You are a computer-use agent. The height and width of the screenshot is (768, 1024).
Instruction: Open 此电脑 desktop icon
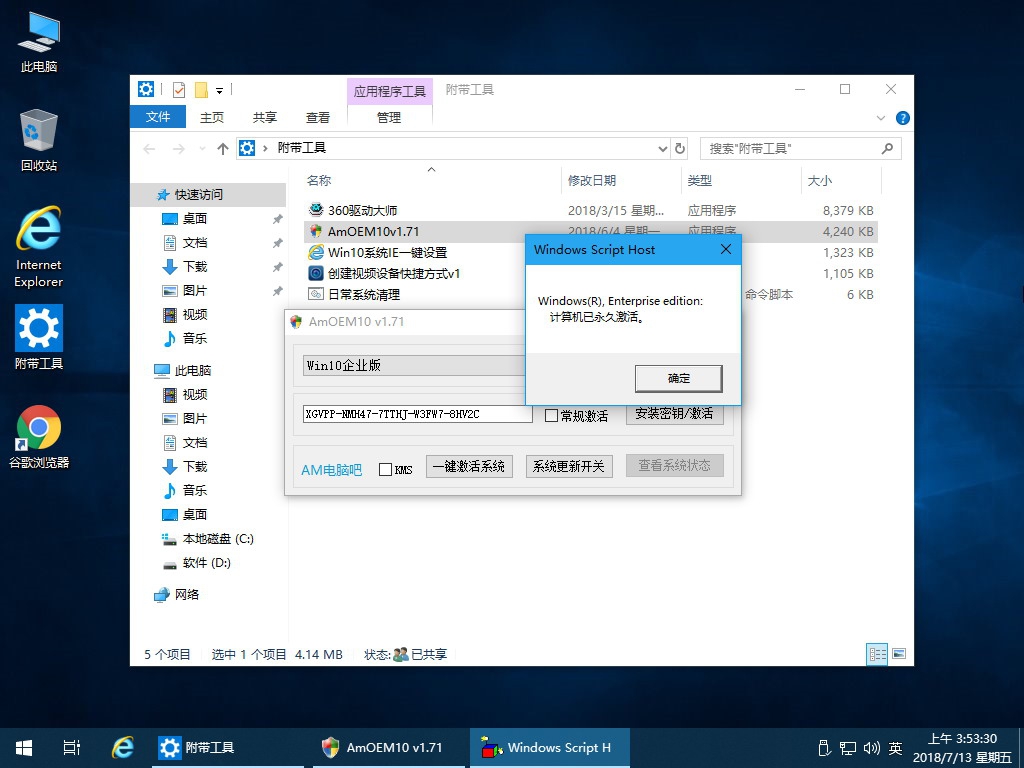[39, 42]
